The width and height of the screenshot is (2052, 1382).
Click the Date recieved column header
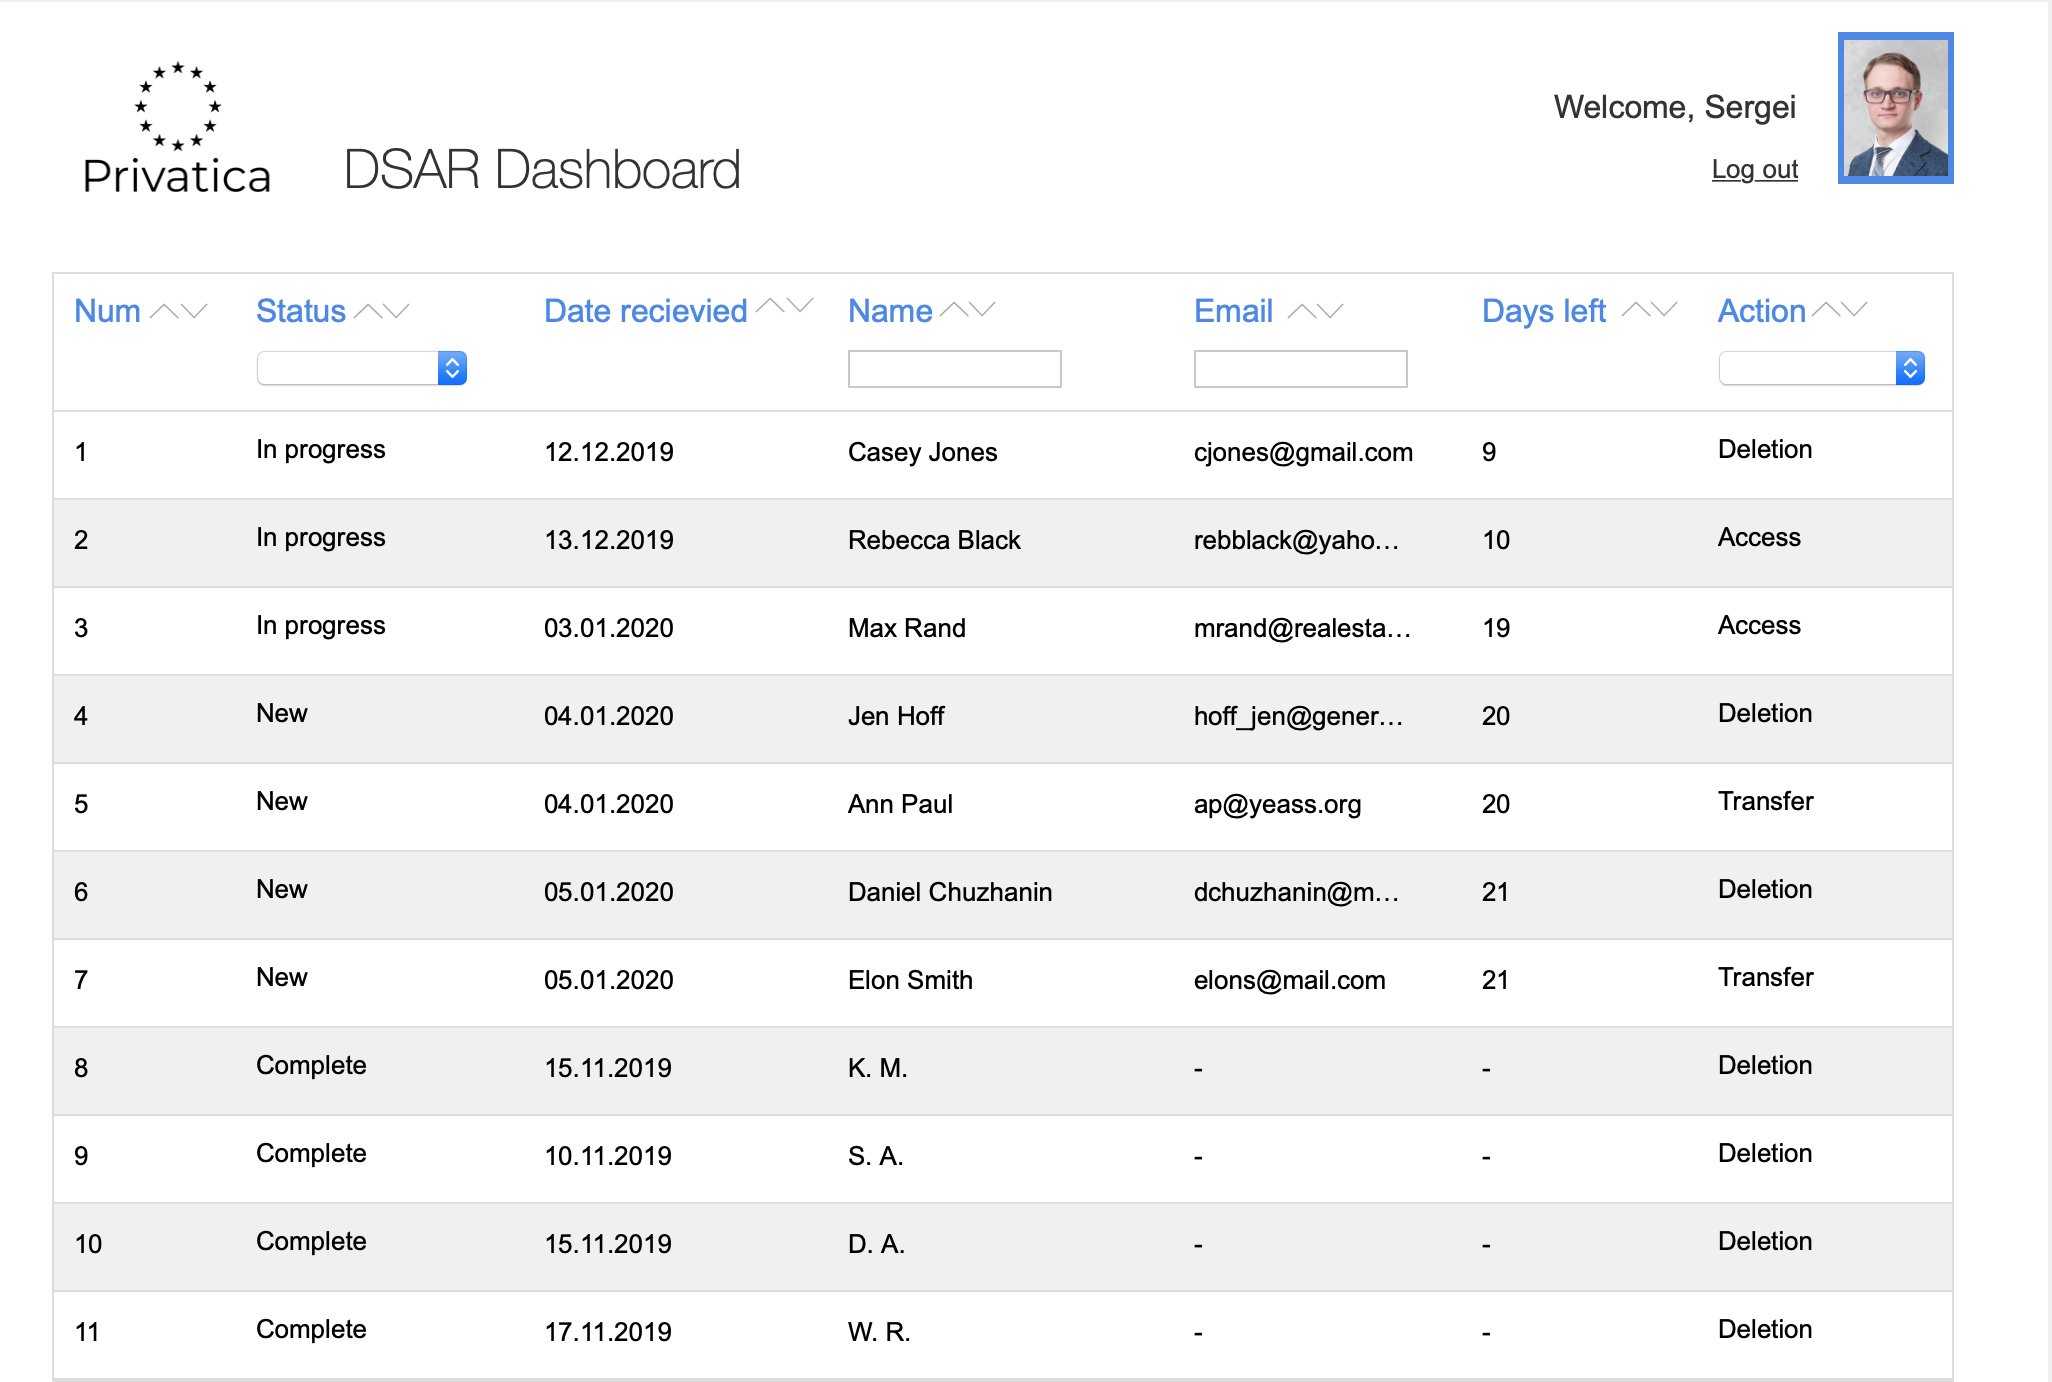click(x=645, y=311)
